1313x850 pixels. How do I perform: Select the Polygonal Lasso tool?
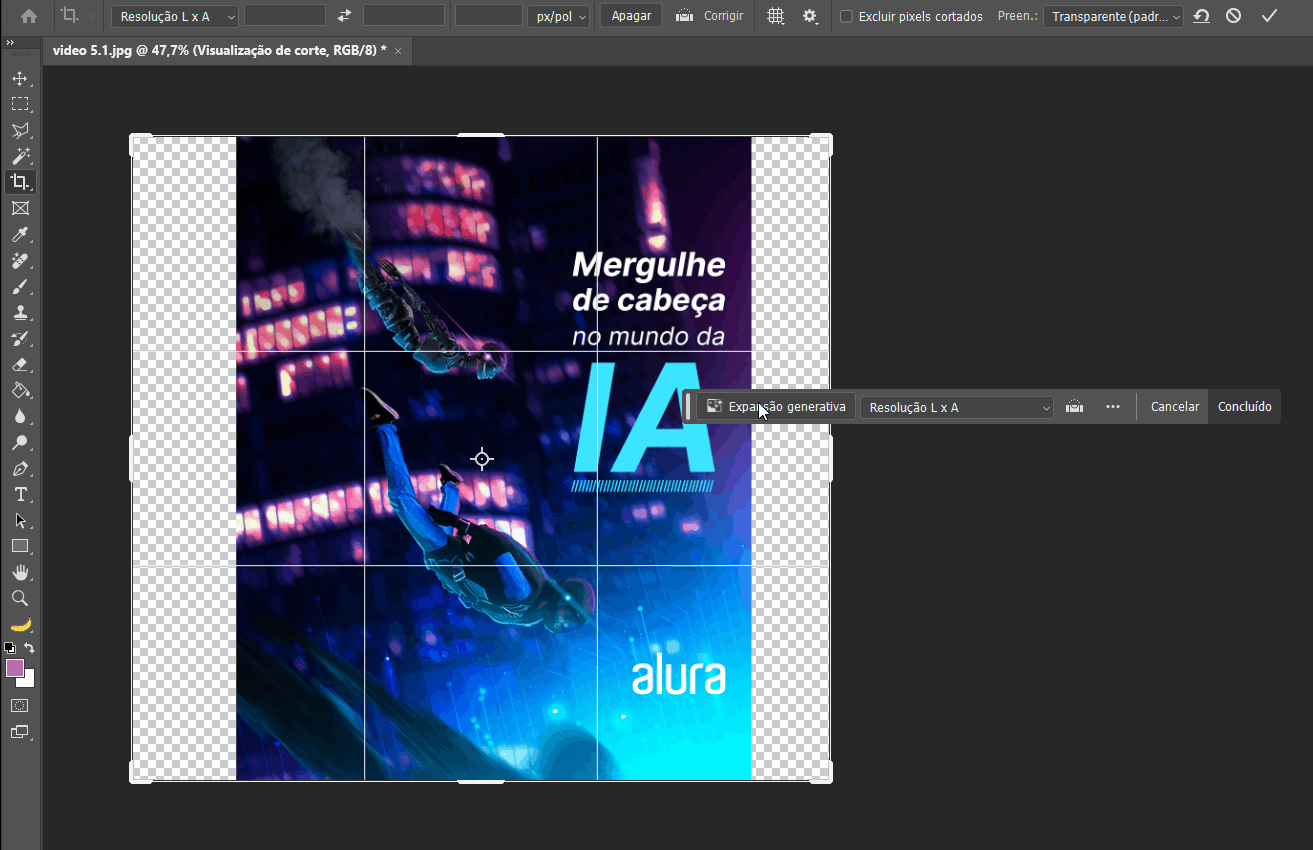[19, 130]
